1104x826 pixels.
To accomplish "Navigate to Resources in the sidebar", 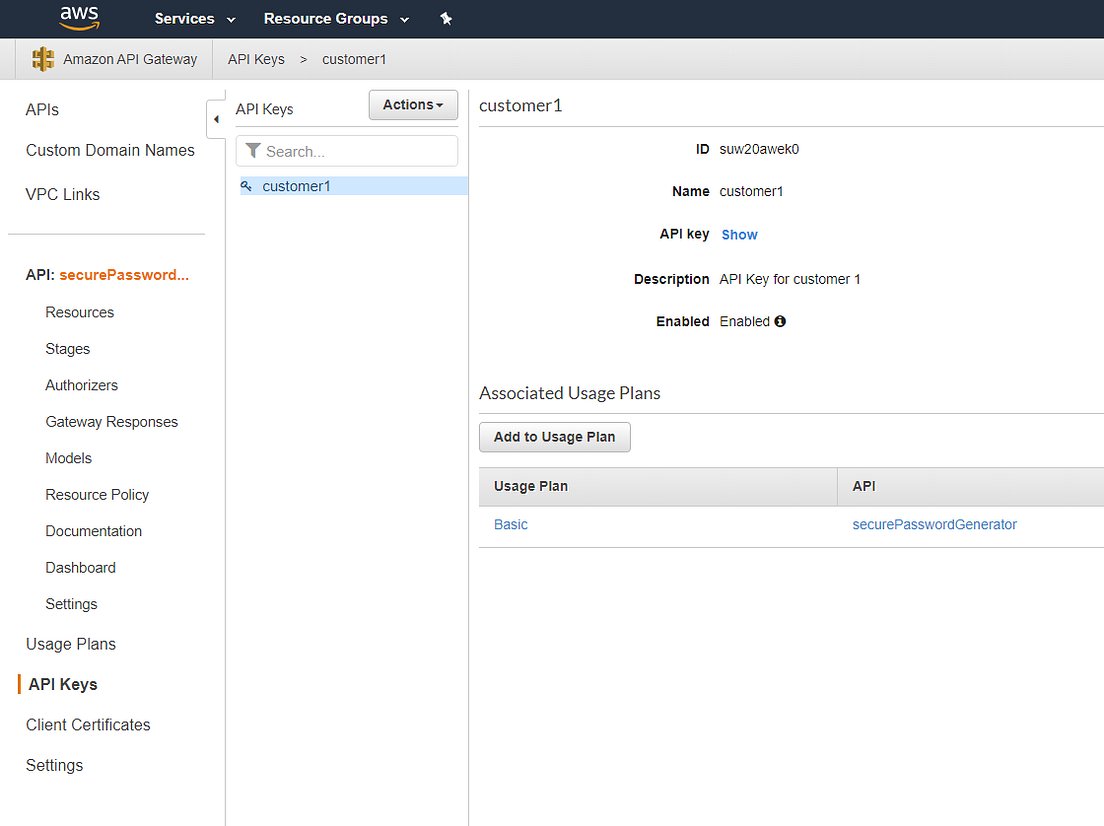I will (79, 312).
